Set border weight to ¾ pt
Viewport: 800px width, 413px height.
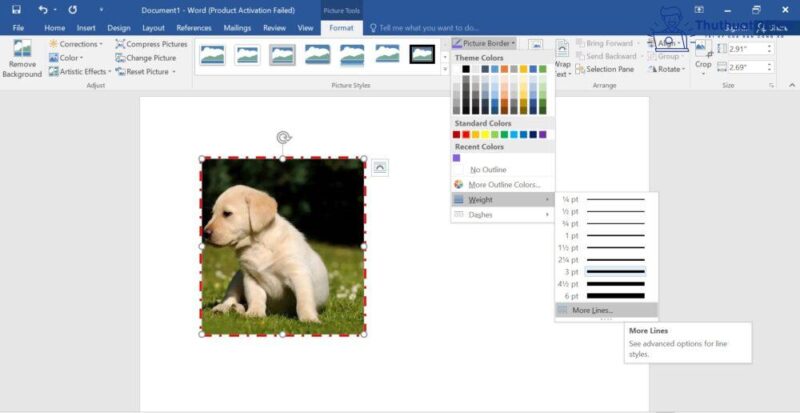[x=606, y=224]
